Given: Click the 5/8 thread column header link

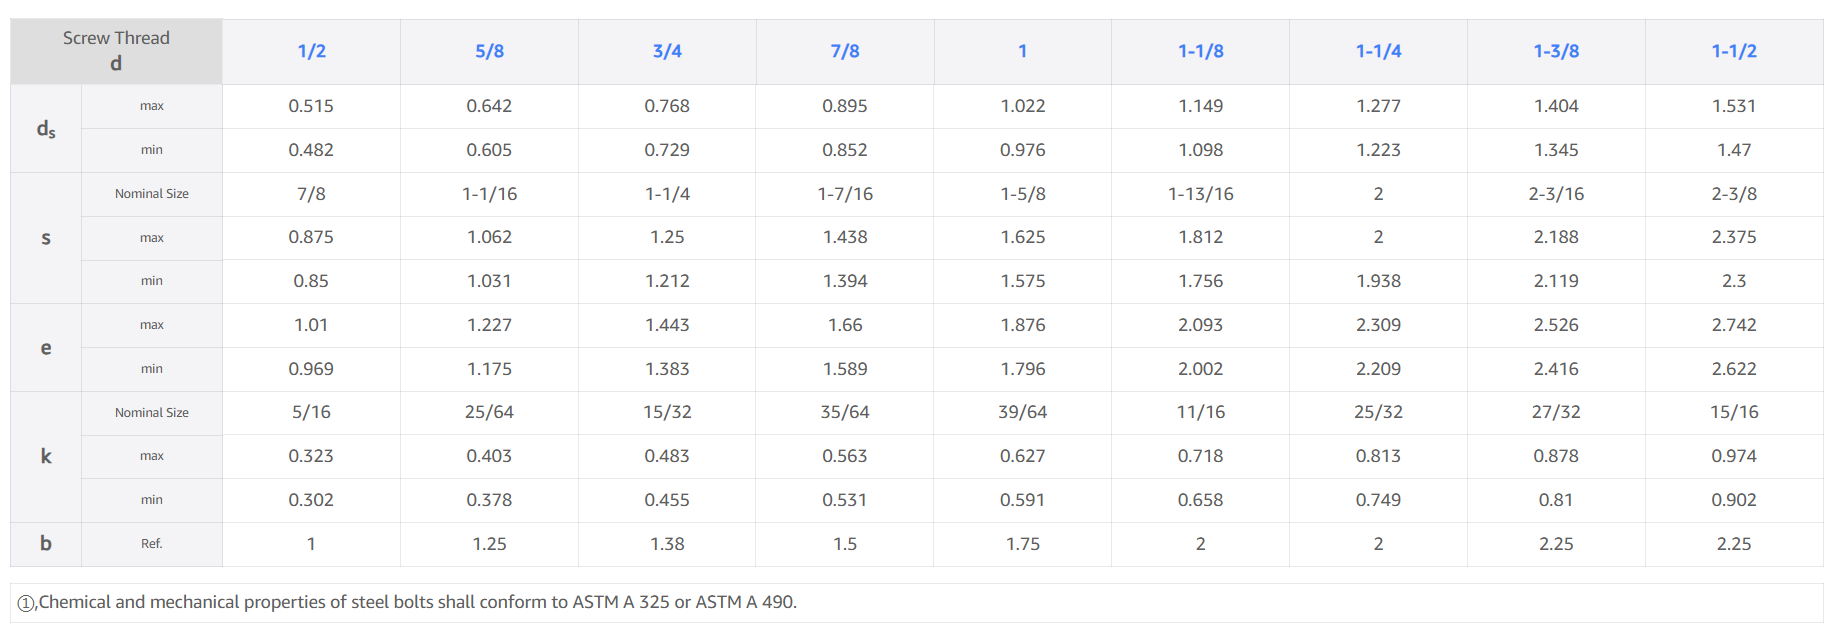Looking at the screenshot, I should pyautogui.click(x=489, y=51).
